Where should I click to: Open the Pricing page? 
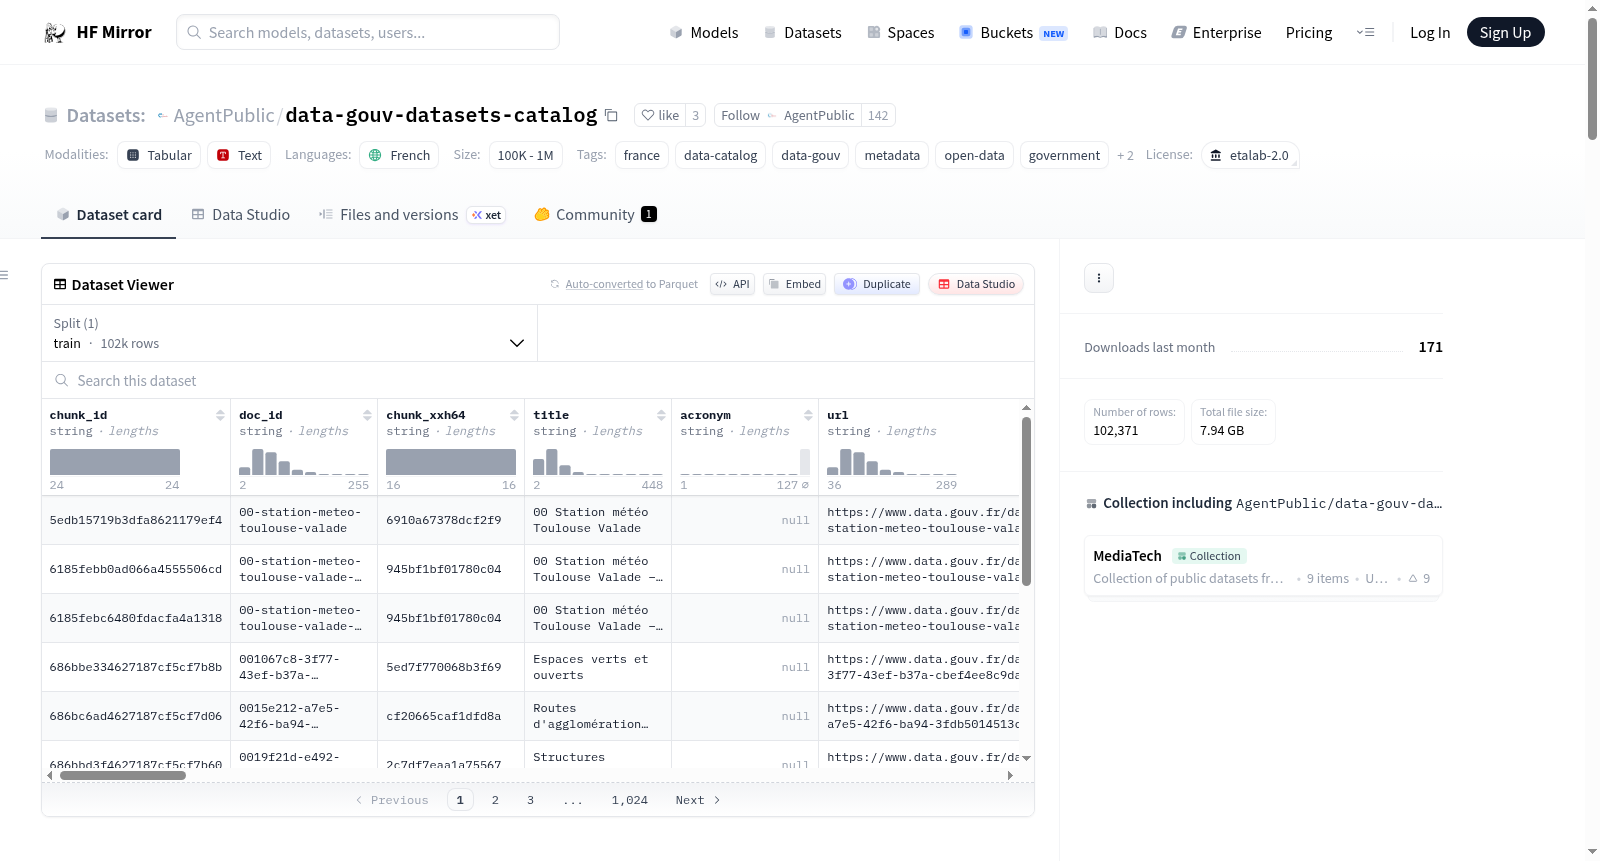coord(1309,33)
